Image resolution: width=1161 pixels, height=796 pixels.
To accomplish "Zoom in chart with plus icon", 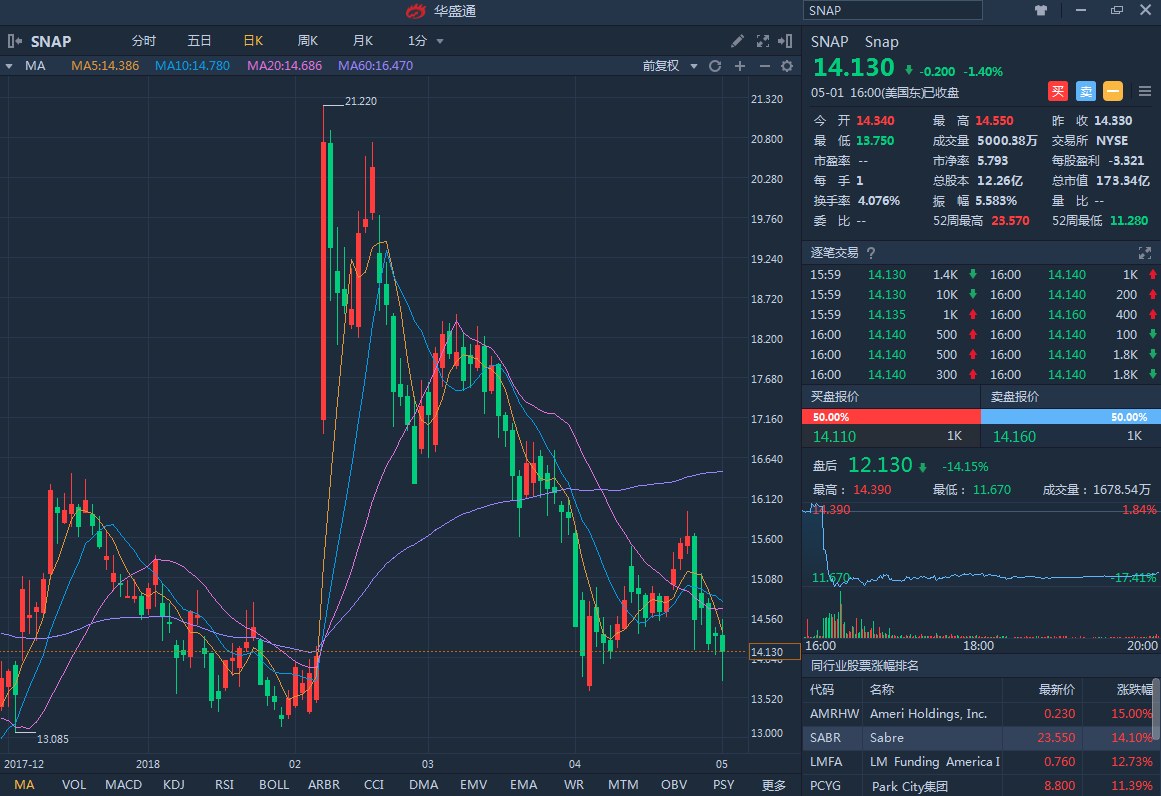I will pyautogui.click(x=740, y=66).
